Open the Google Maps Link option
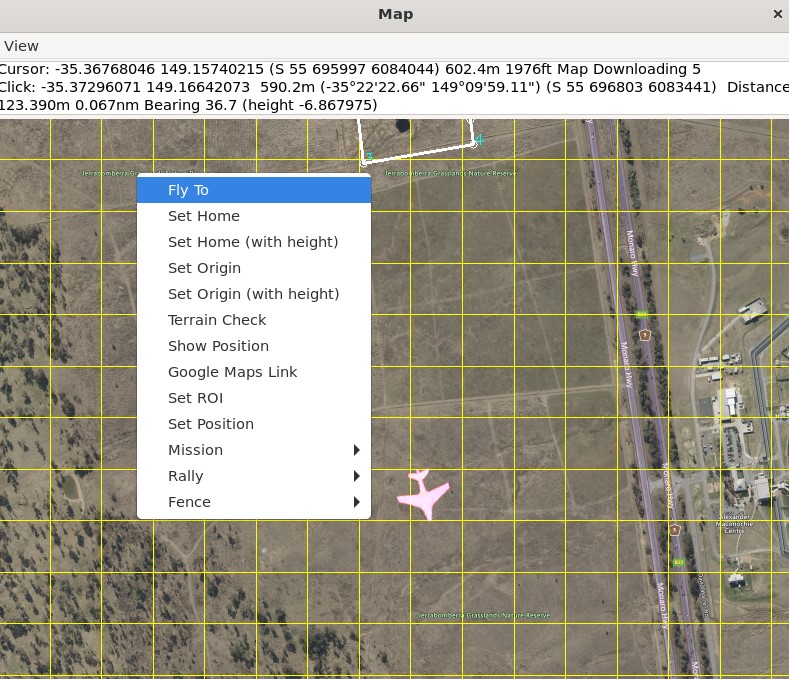 point(232,372)
